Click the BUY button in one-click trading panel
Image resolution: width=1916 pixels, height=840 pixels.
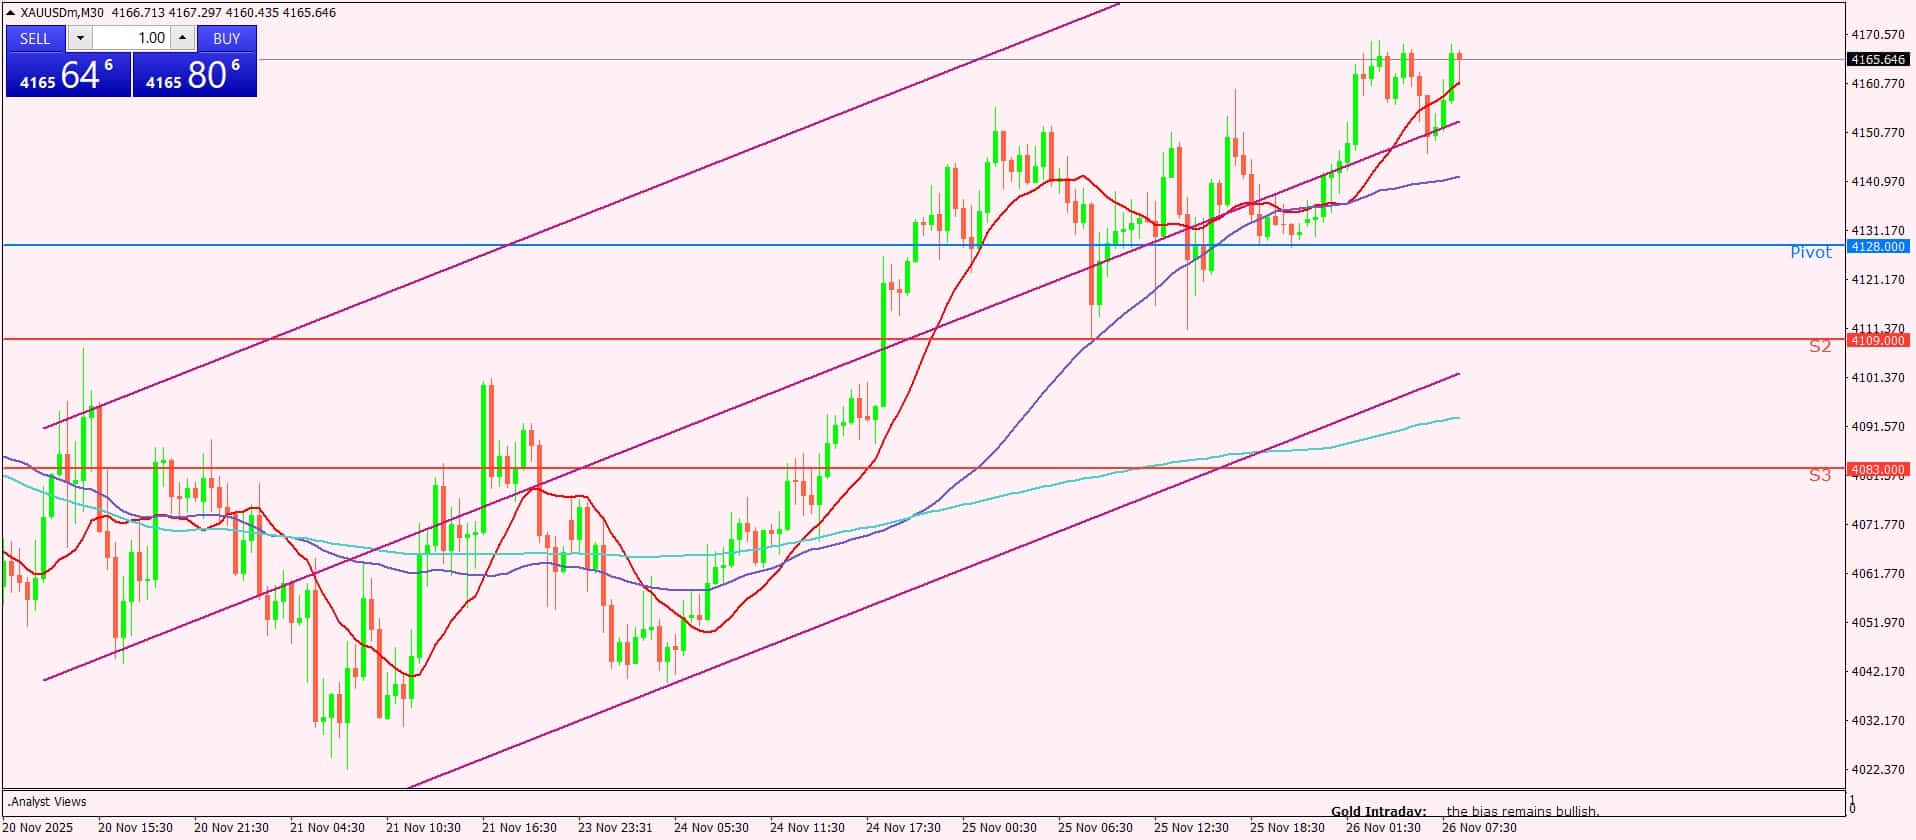coord(227,38)
